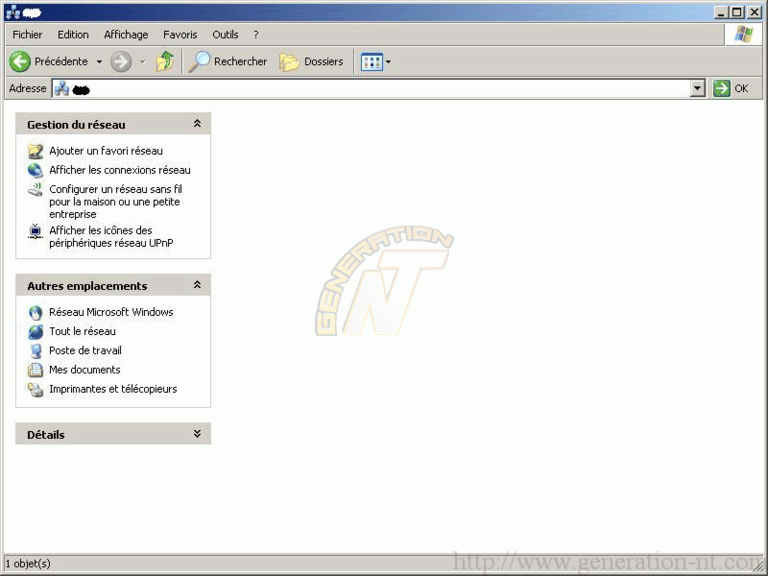Click the Détails header title
The image size is (768, 576).
click(46, 435)
